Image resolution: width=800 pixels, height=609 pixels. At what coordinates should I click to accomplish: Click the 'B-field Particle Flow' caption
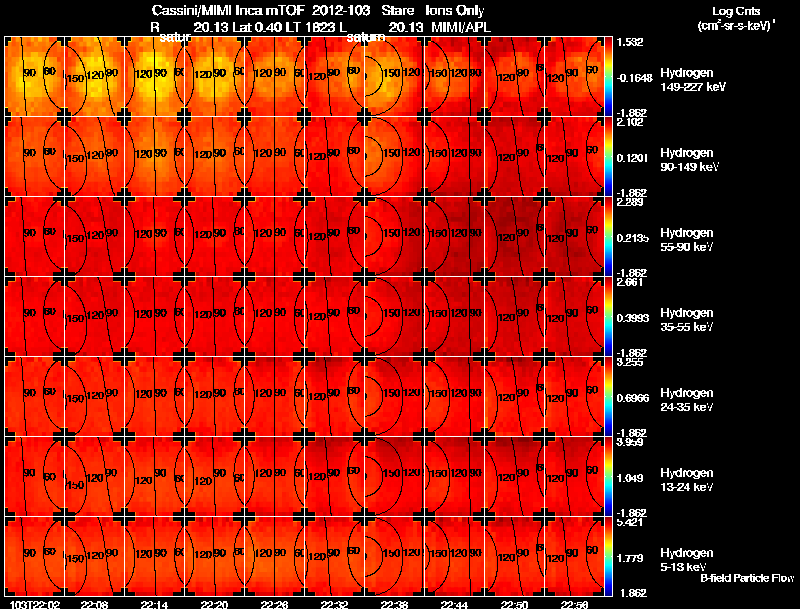click(747, 578)
